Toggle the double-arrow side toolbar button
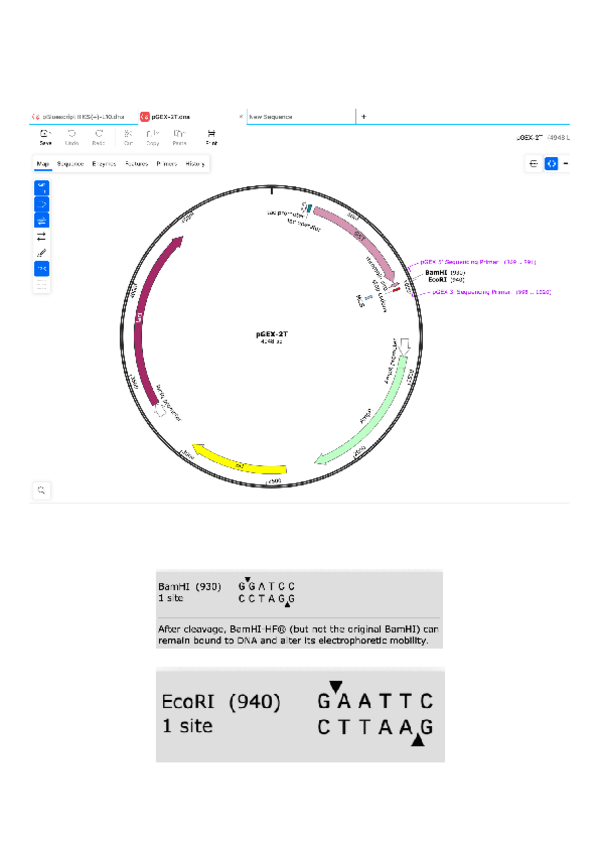 (42, 236)
